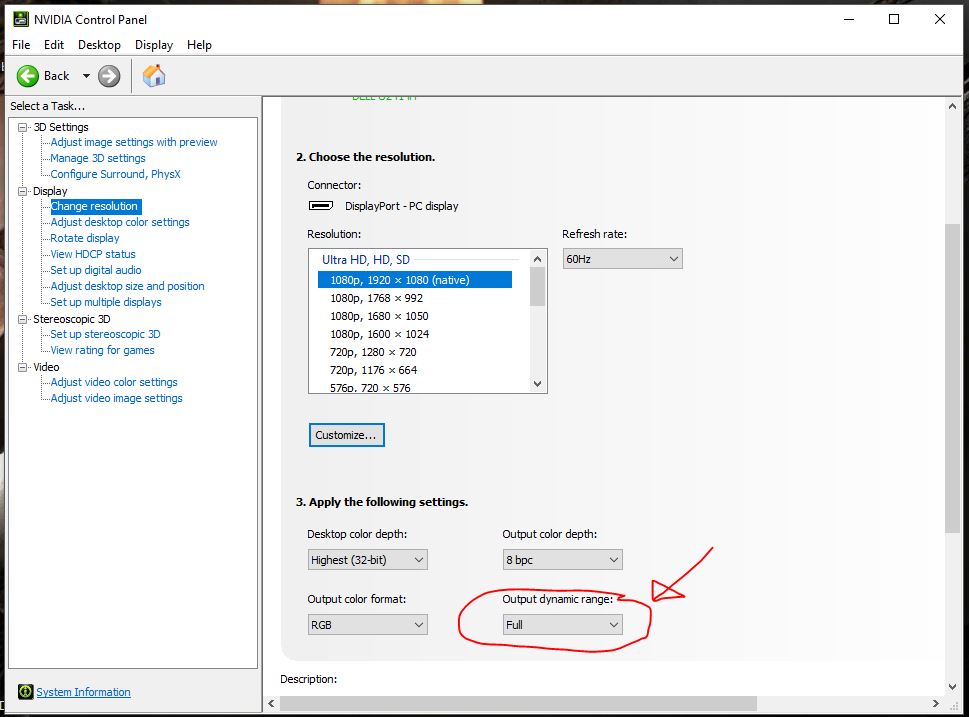
Task: Open the Help menu
Action: 199,45
